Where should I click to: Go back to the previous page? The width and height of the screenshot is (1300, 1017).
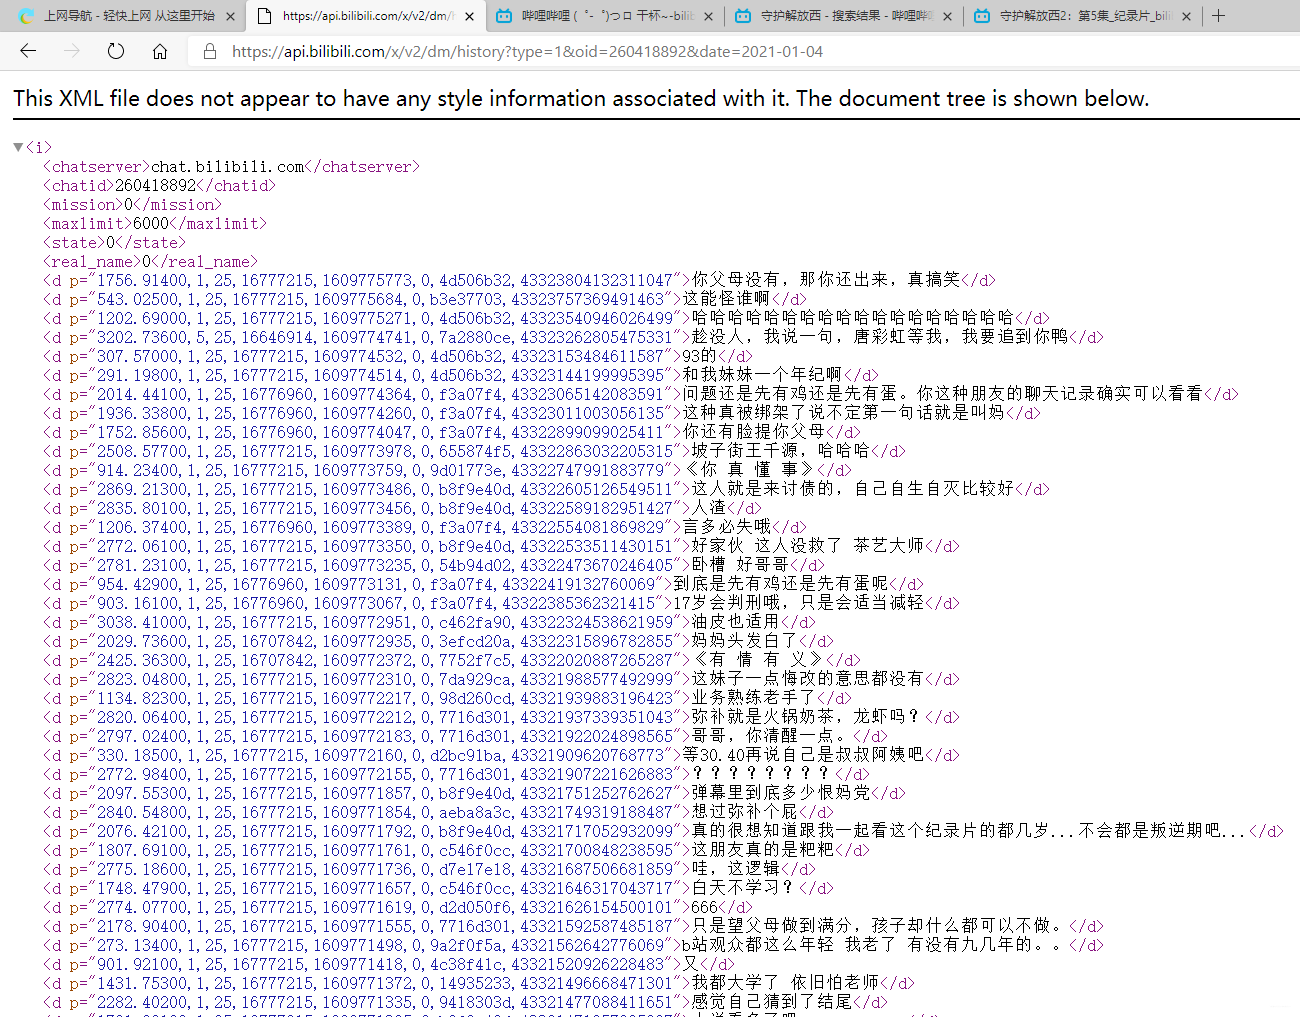point(28,51)
